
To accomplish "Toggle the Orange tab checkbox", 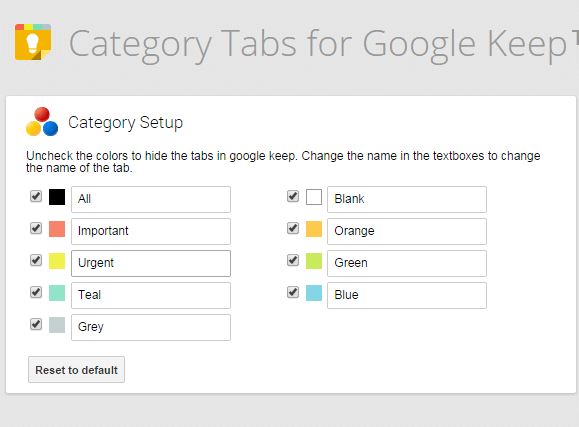I will pos(293,228).
